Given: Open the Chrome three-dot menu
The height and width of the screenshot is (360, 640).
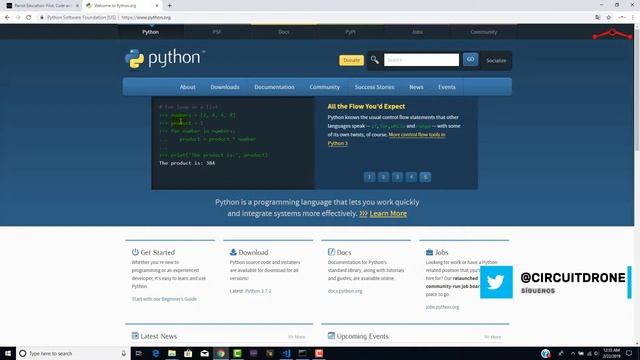Looking at the screenshot, I should click(633, 18).
